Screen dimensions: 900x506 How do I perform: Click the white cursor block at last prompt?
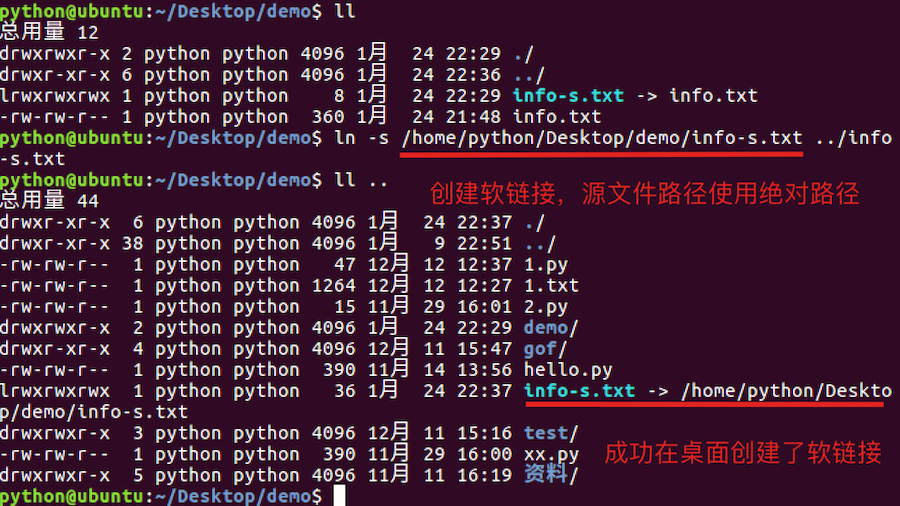(340, 496)
